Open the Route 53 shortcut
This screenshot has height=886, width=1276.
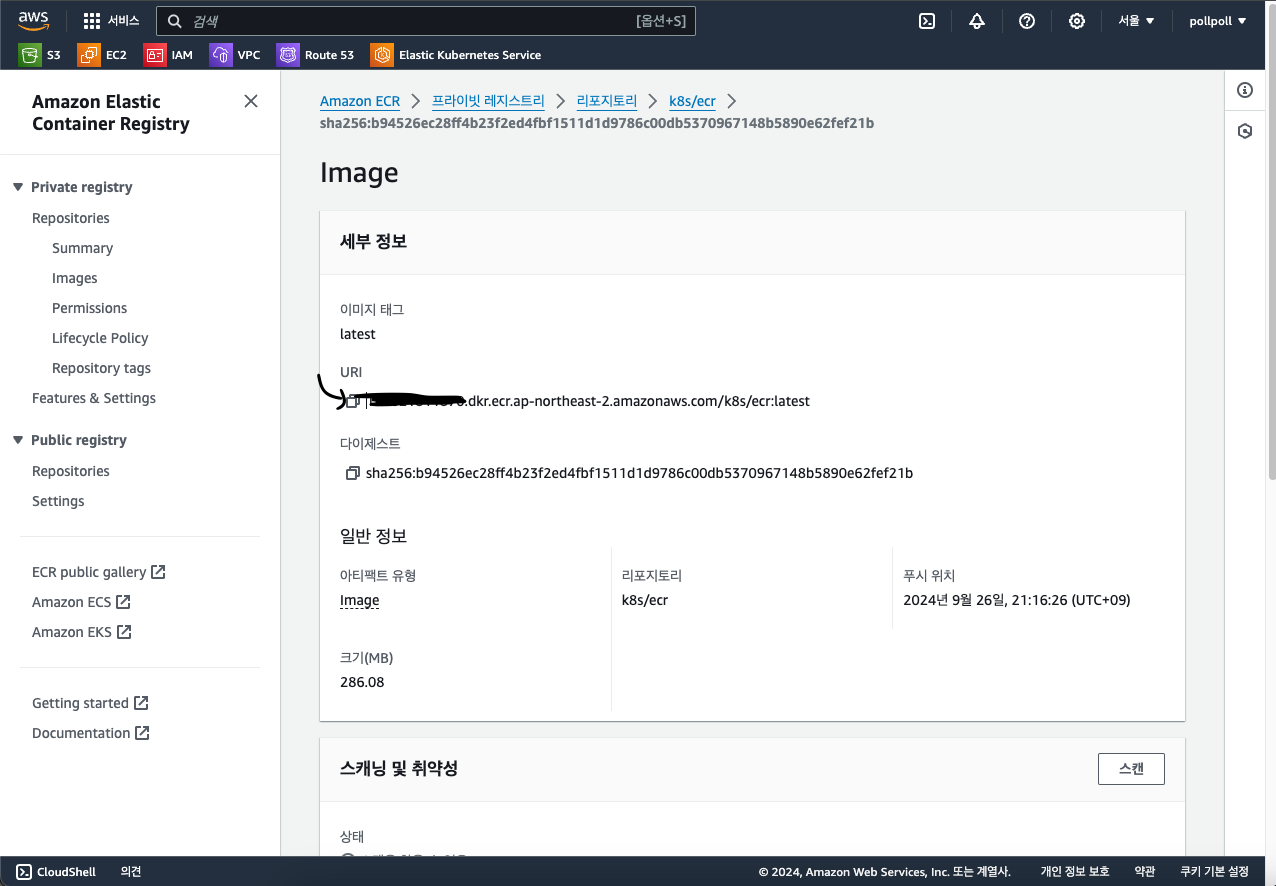click(316, 55)
